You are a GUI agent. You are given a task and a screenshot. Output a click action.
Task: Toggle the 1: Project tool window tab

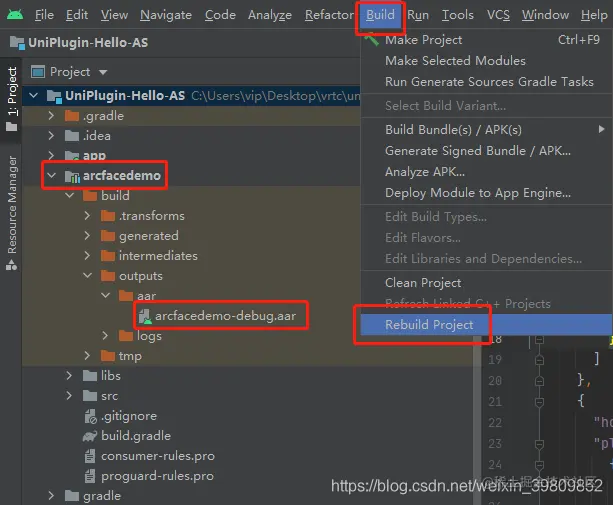12,99
